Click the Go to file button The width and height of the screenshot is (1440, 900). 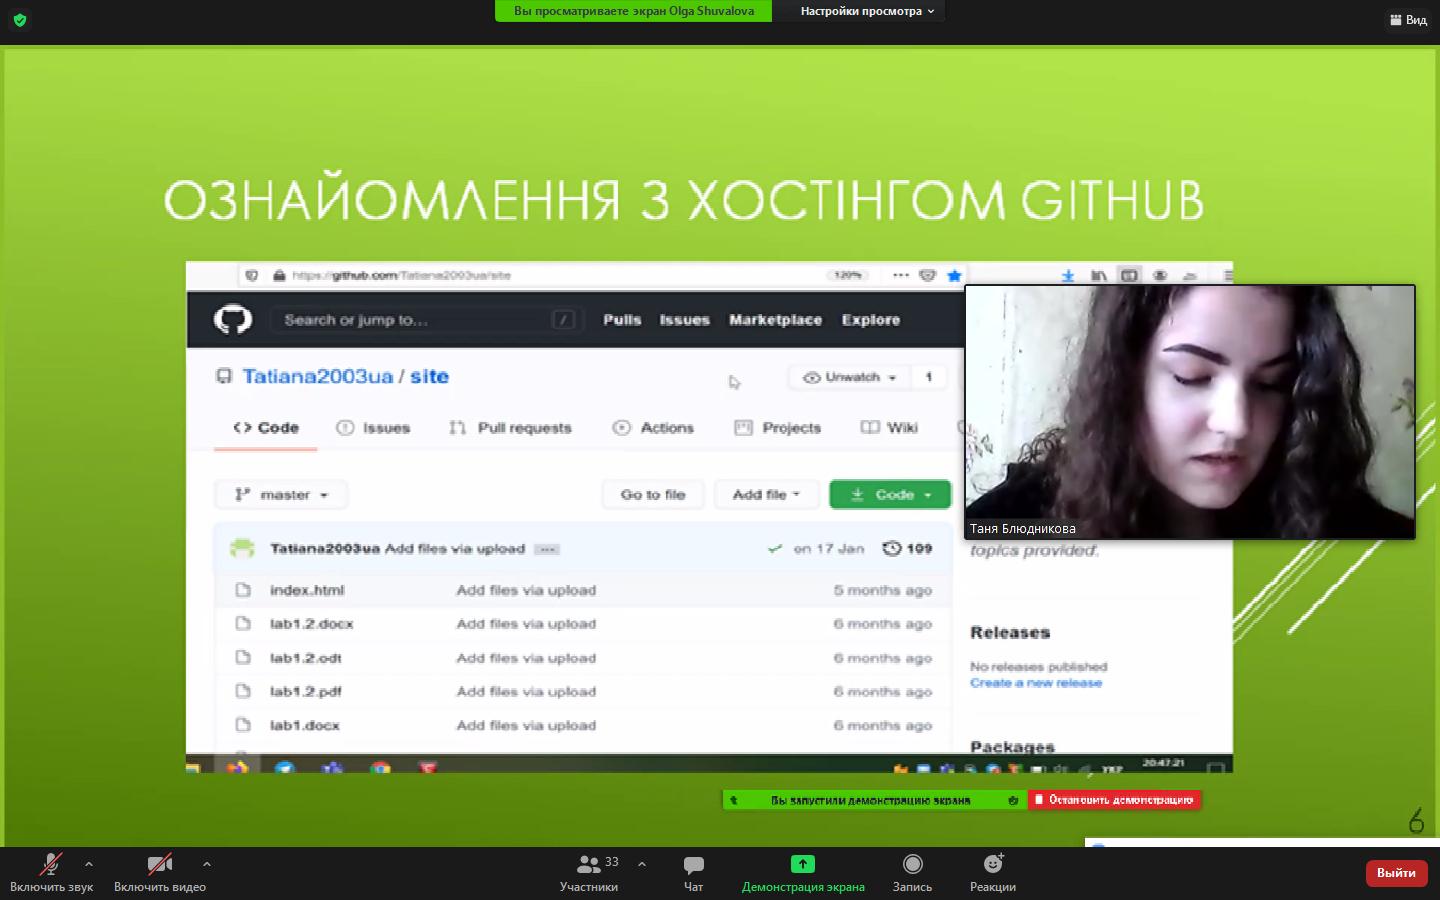pyautogui.click(x=653, y=495)
